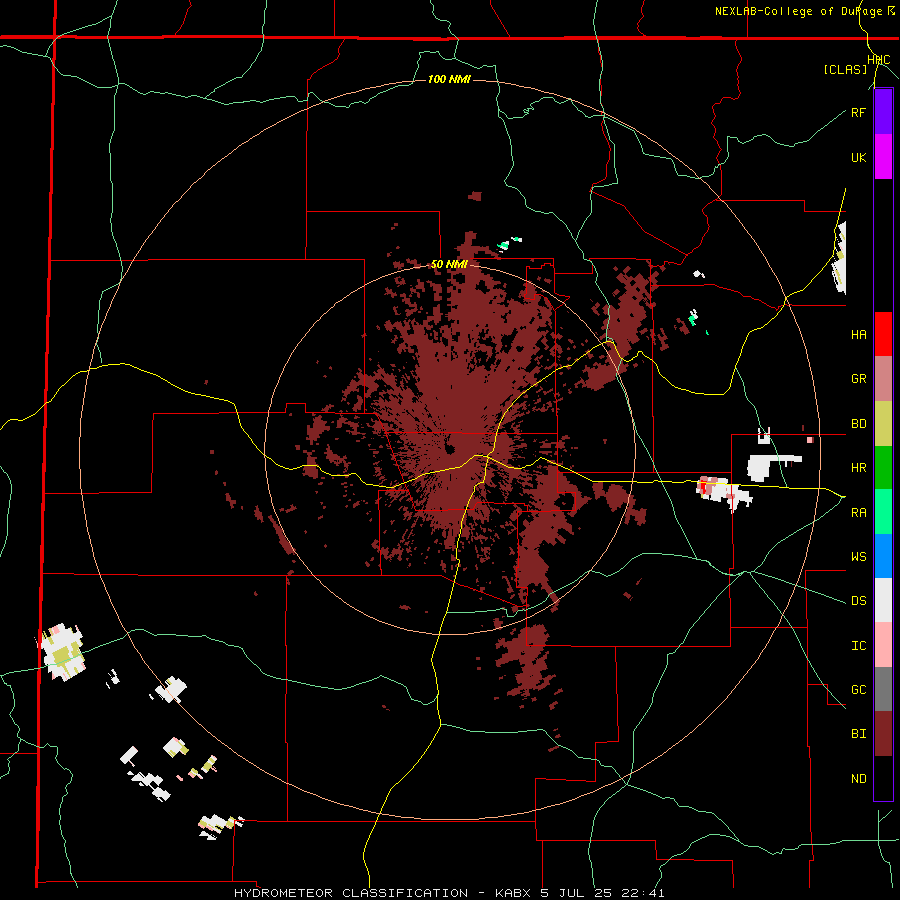Click the HA legend label
The image size is (900, 900).
point(858,335)
